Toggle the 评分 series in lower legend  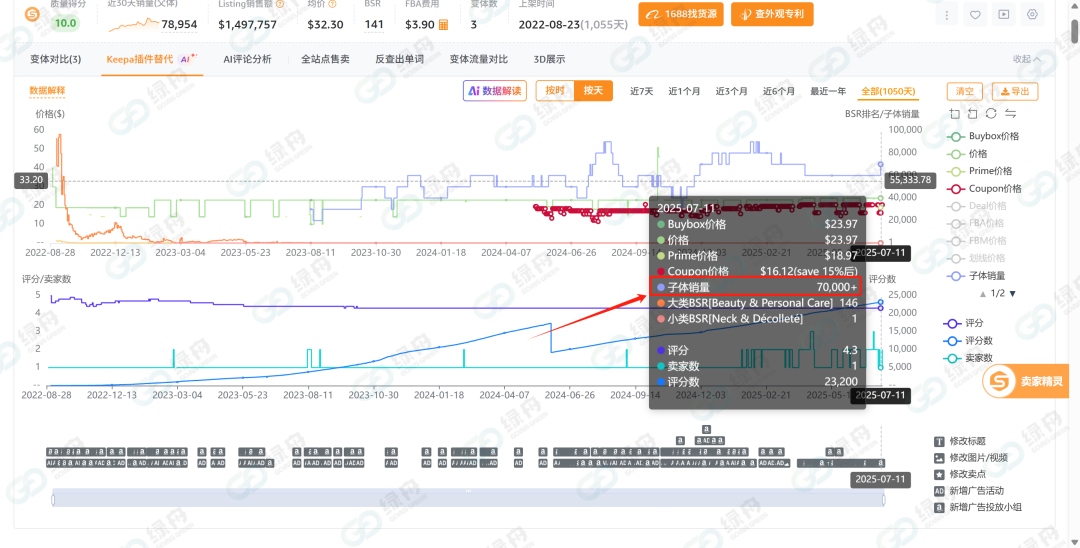[x=963, y=323]
